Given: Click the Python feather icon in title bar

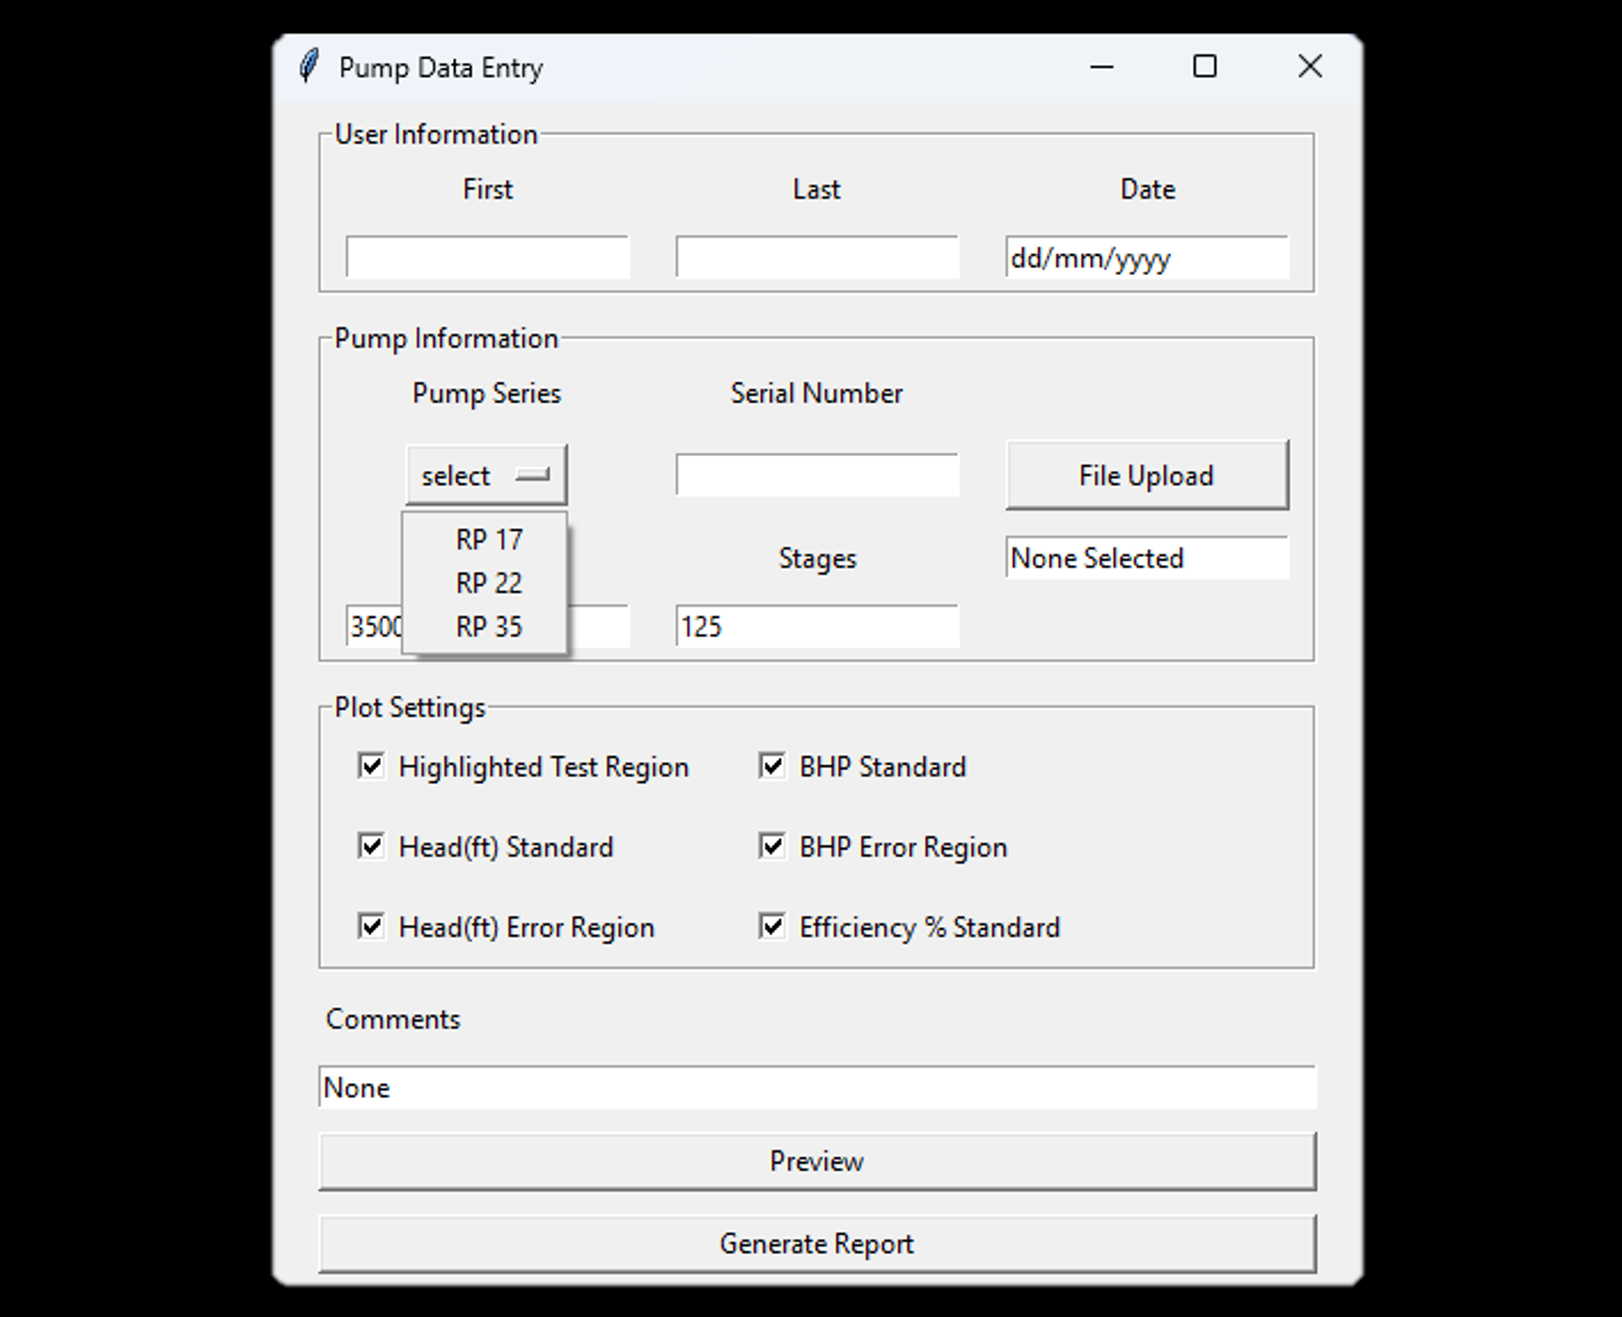Looking at the screenshot, I should pos(309,66).
